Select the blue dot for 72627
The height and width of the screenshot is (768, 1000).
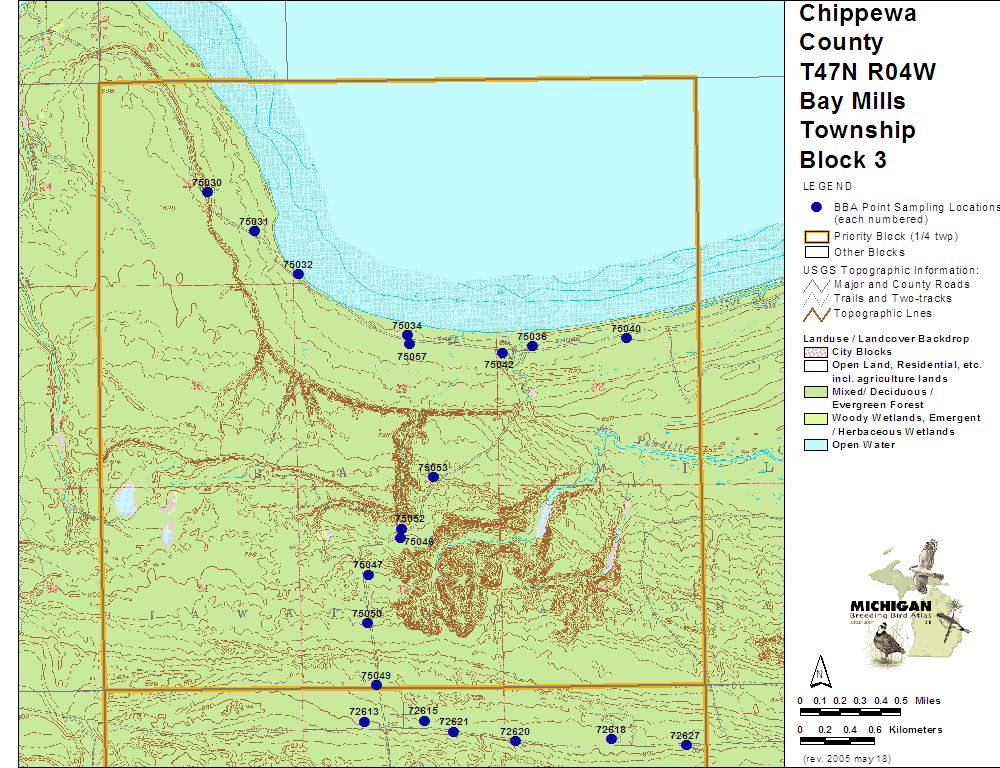(x=686, y=745)
